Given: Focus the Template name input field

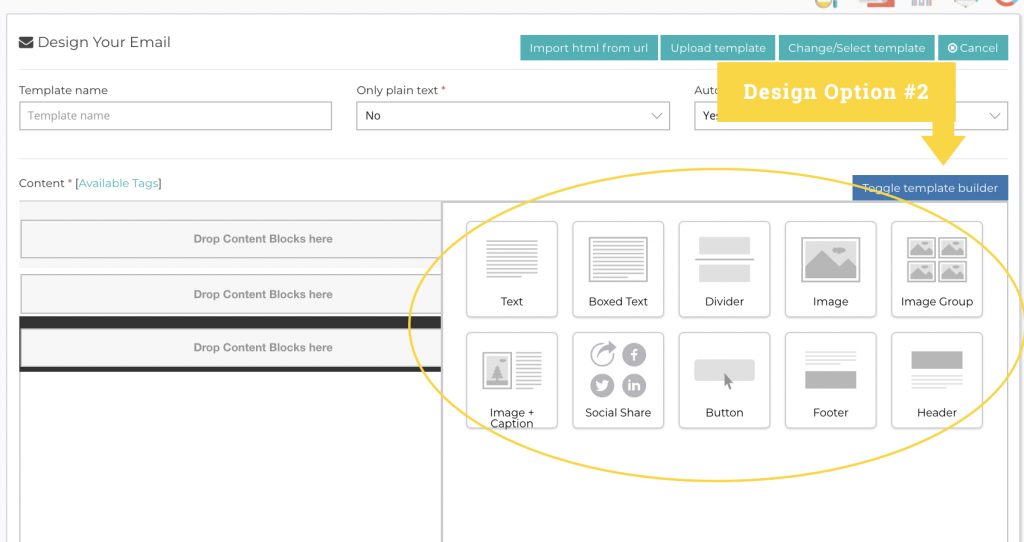Looking at the screenshot, I should coord(176,116).
